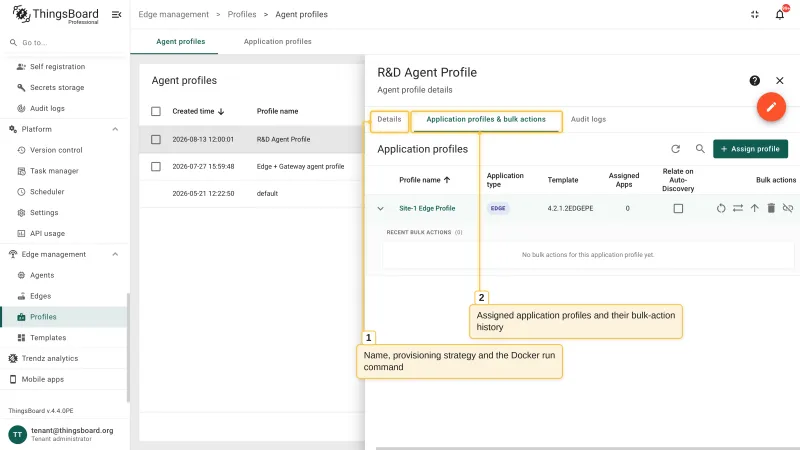Image resolution: width=800 pixels, height=450 pixels.
Task: Collapse the Platform section
Action: tap(115, 129)
